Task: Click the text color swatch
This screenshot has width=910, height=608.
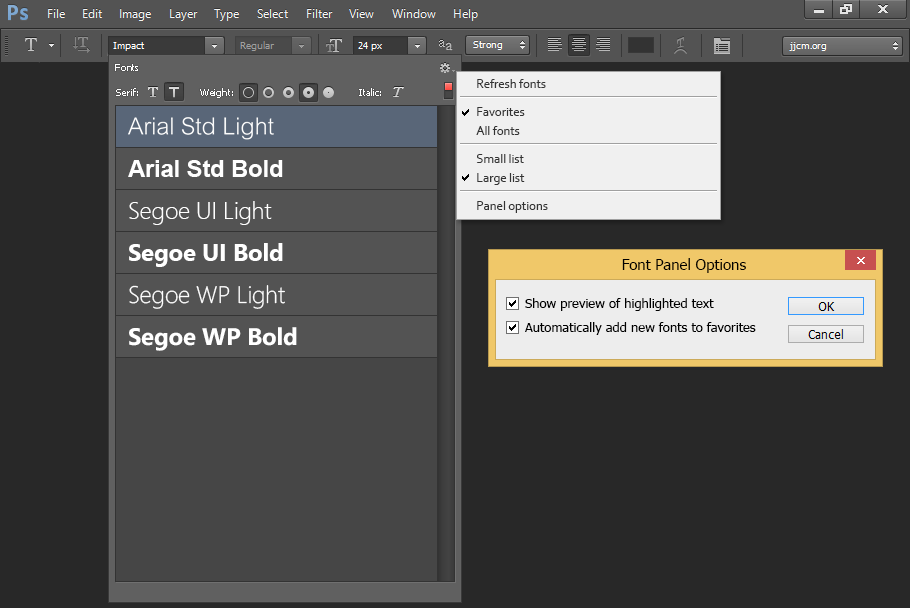Action: (x=641, y=45)
